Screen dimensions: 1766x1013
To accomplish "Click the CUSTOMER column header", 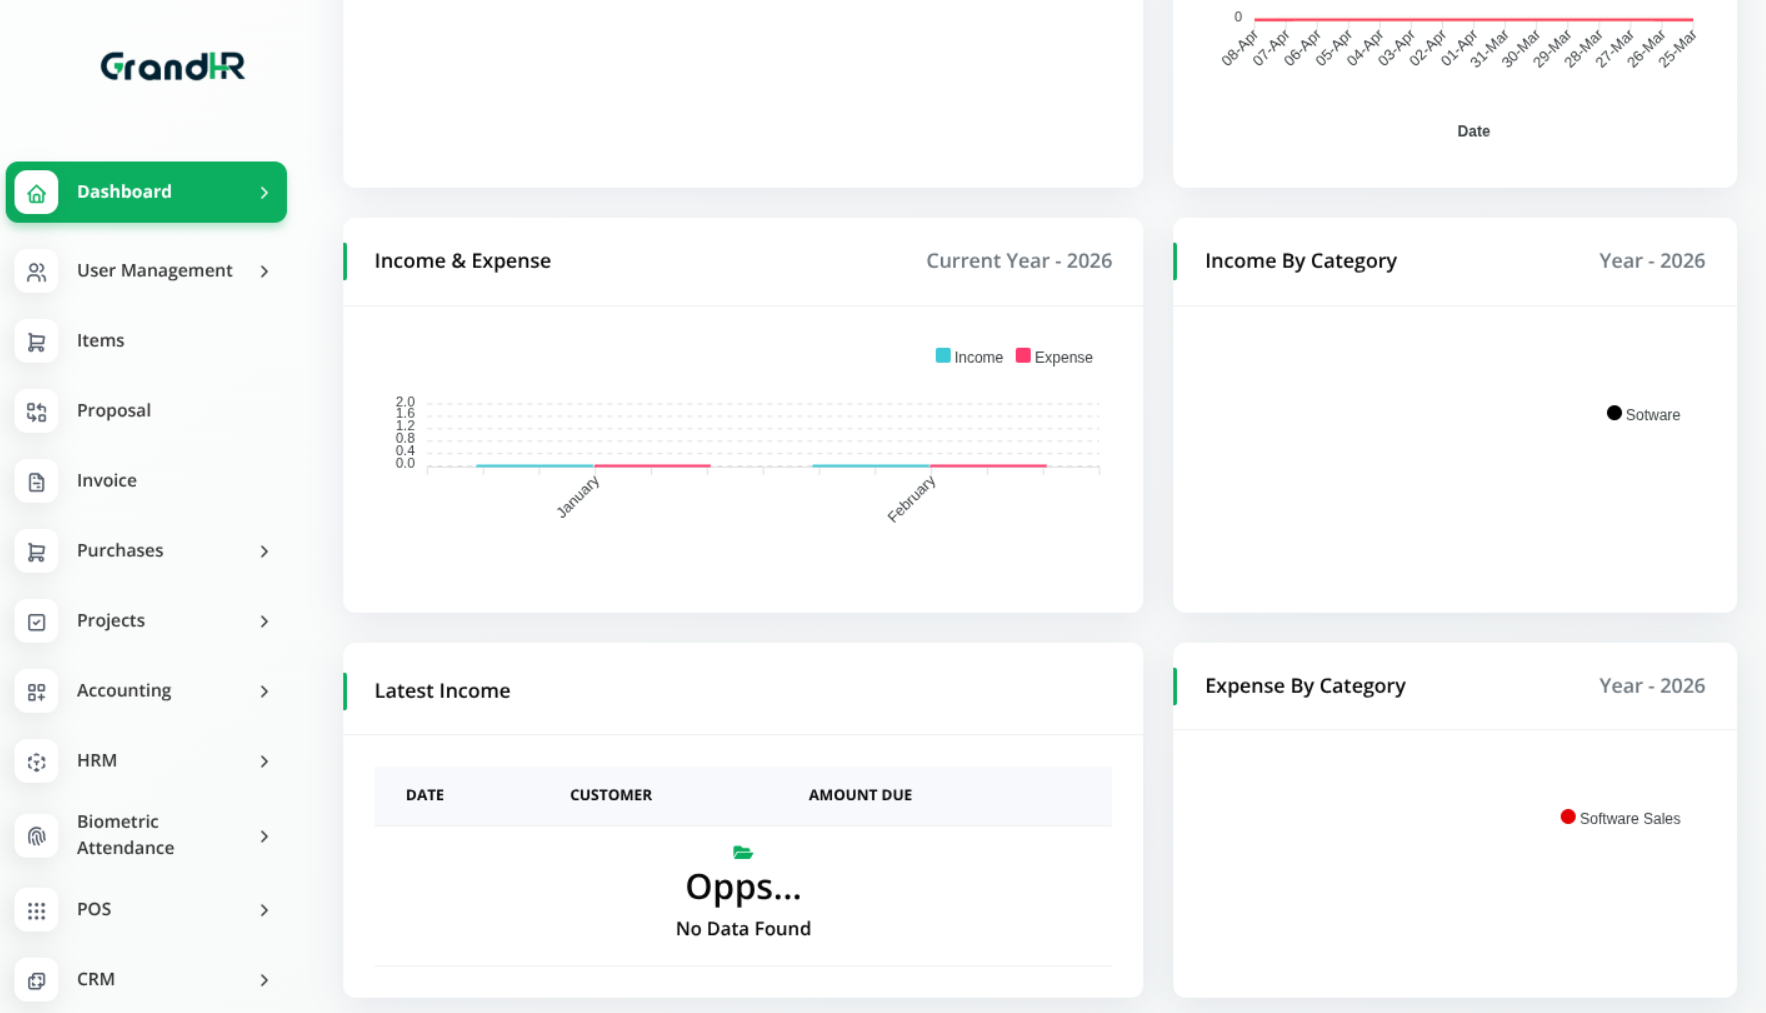I will [x=611, y=795].
